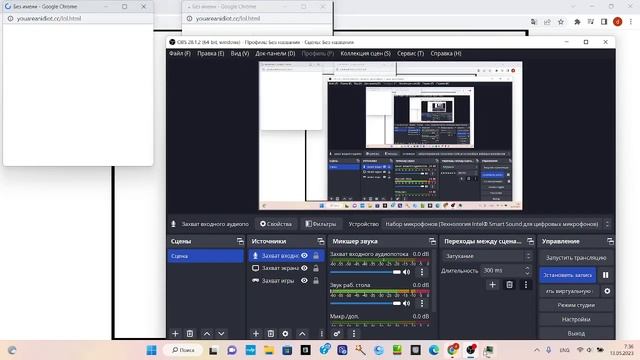The width and height of the screenshot is (640, 360).
Task: Open Док-панели (D) menu
Action: pos(275,53)
